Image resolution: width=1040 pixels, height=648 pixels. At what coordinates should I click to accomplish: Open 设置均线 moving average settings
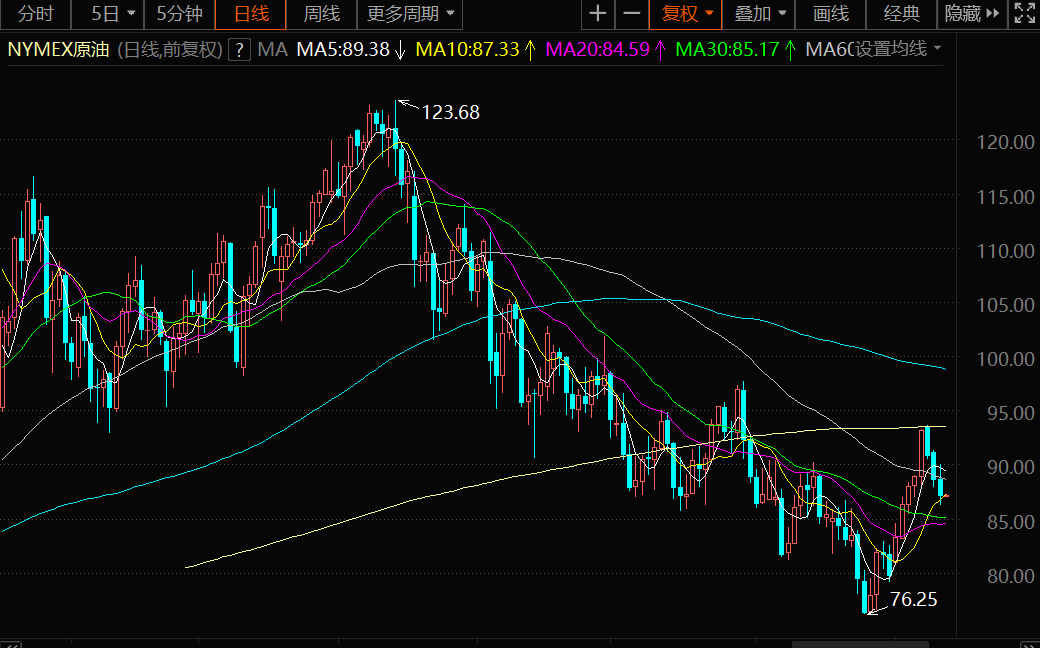point(899,49)
